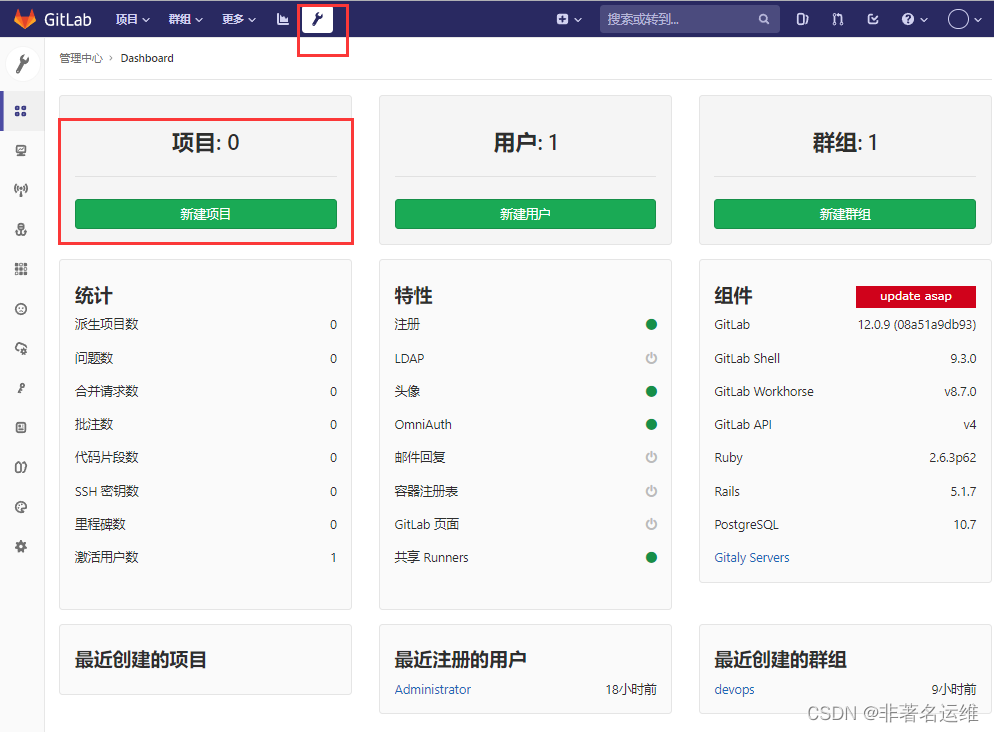
Task: Expand the help menu chevron
Action: point(924,20)
